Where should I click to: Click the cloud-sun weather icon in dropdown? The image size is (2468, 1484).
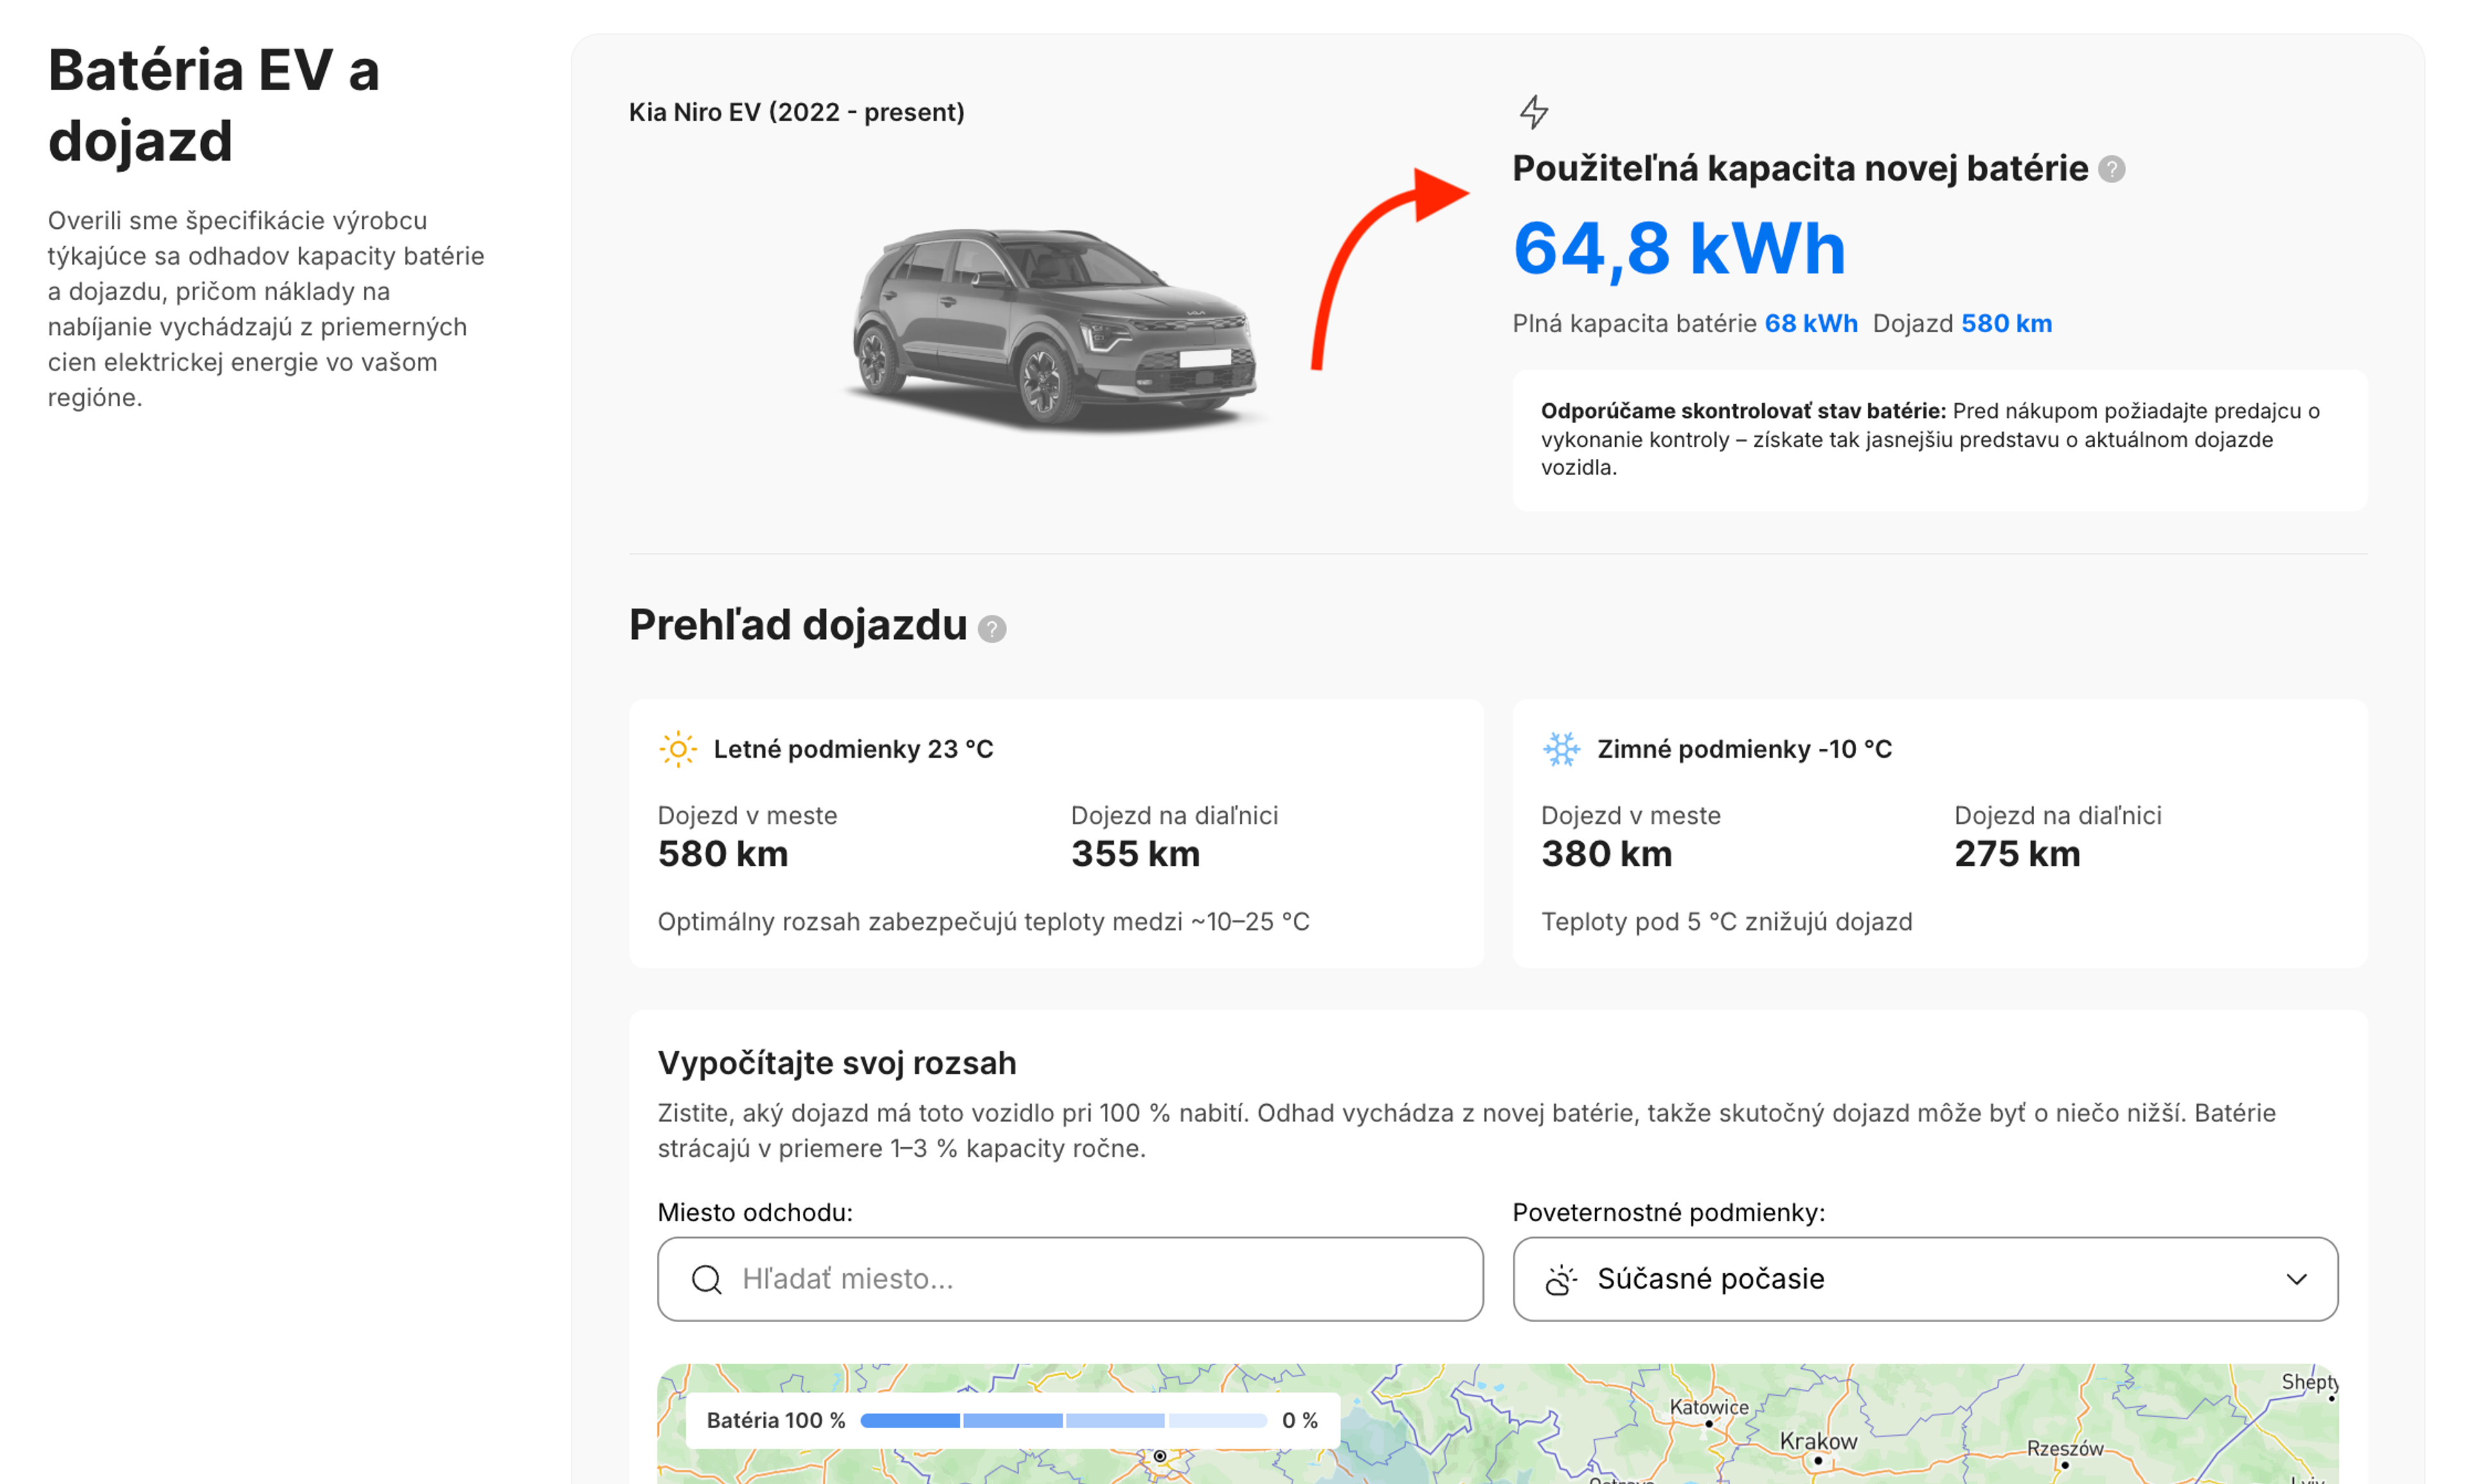tap(1561, 1279)
